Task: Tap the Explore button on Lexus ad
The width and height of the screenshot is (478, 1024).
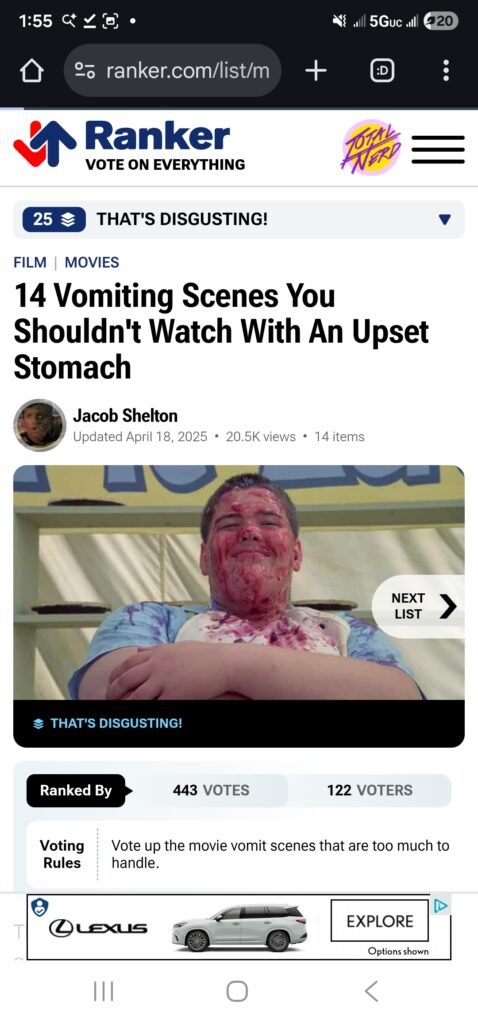Action: pyautogui.click(x=379, y=921)
